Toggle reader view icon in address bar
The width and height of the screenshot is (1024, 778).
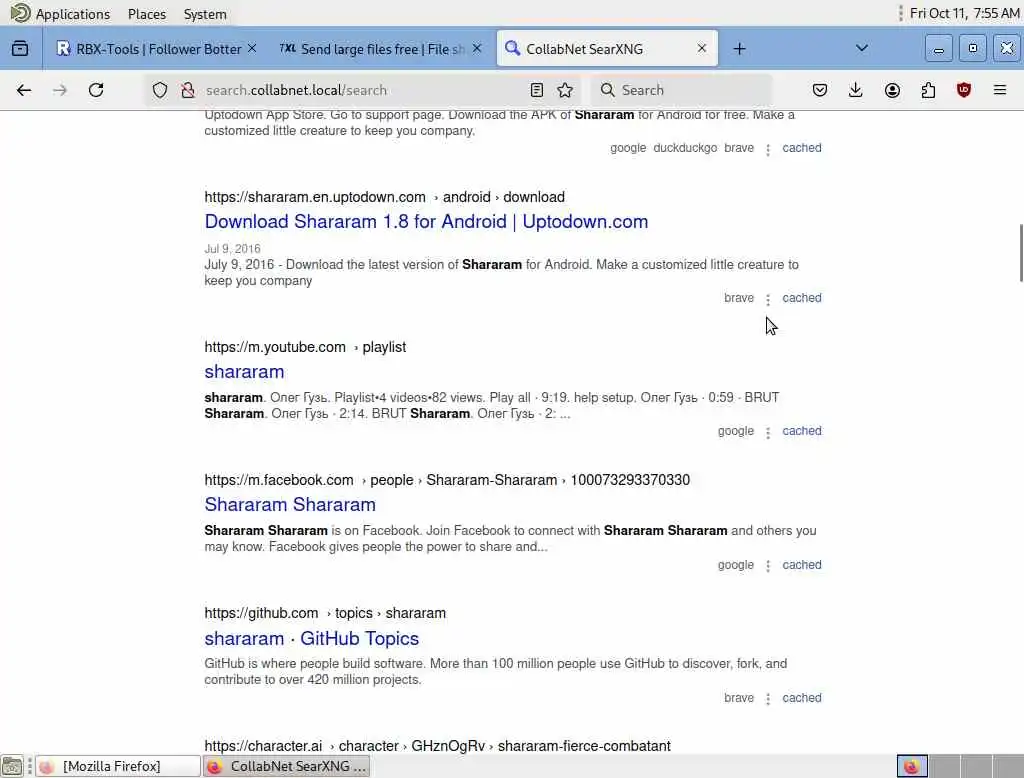point(537,90)
